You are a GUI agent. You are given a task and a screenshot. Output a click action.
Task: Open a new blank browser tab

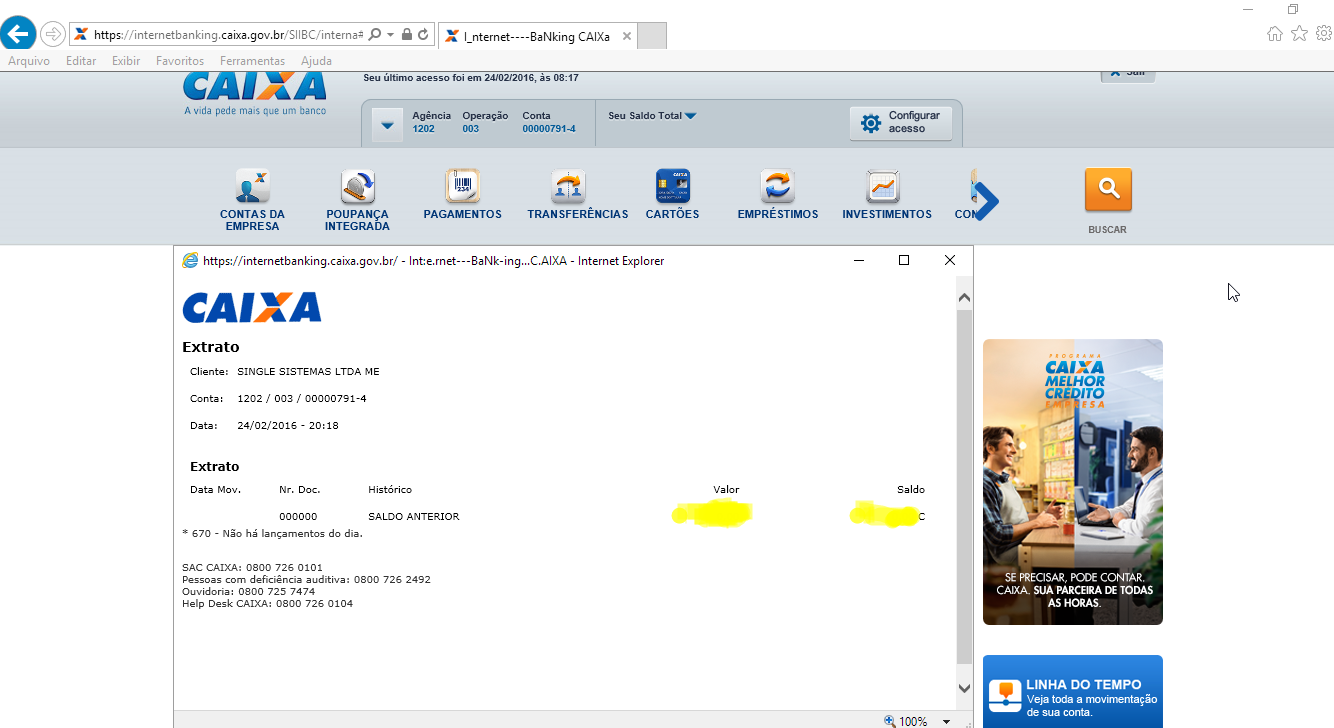[652, 36]
